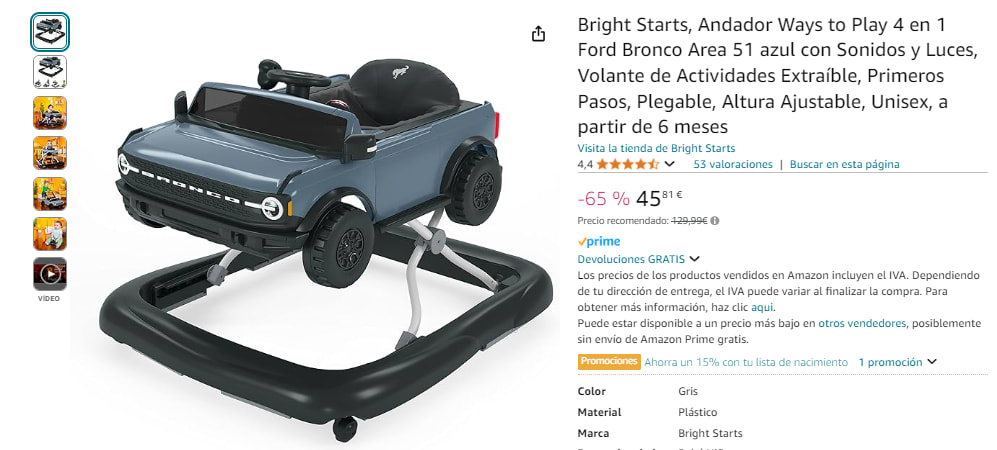Screen dimensions: 997x450
Task: Click the aquí link for IVA information
Action: click(x=762, y=307)
